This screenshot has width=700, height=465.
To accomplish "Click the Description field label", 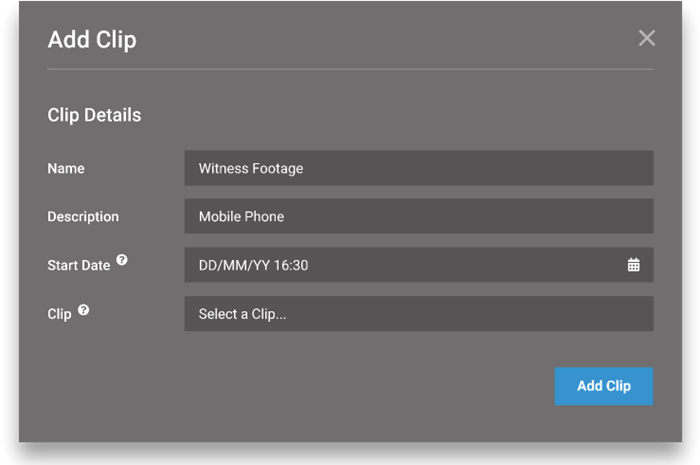I will [83, 216].
